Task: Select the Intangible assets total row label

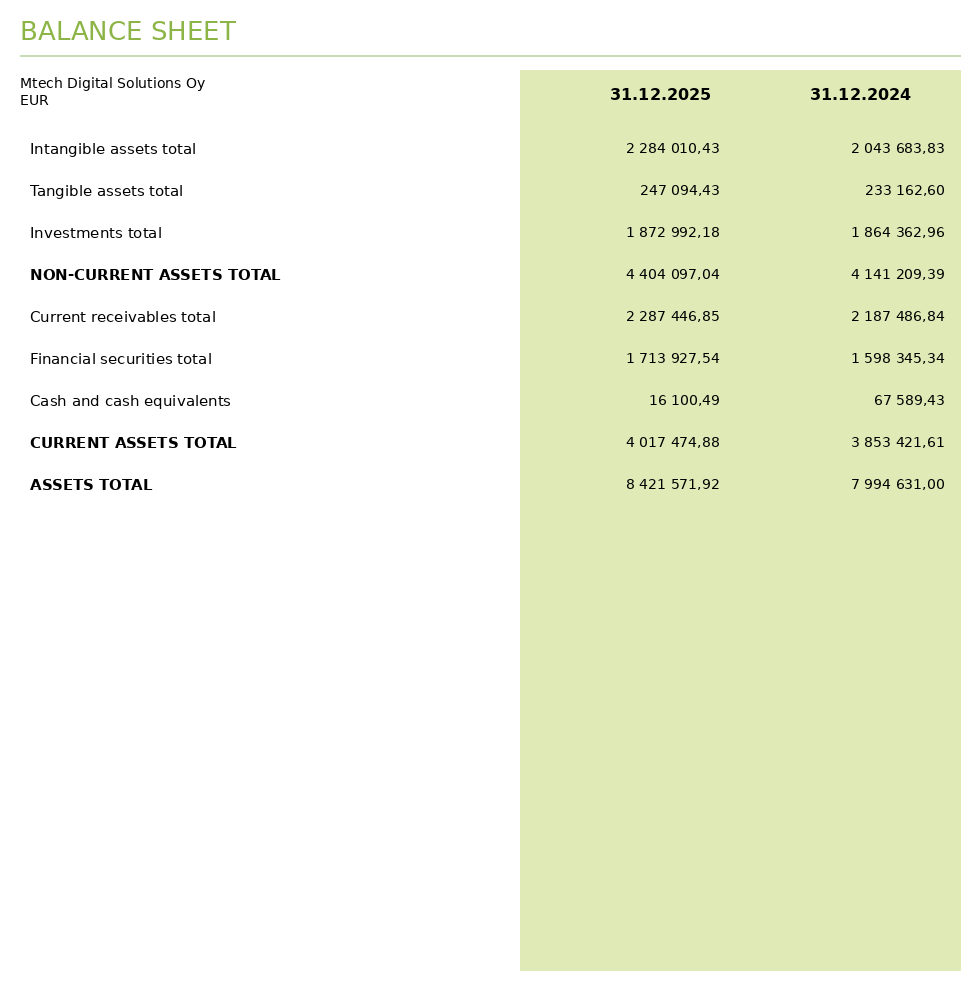Action: click(x=113, y=149)
